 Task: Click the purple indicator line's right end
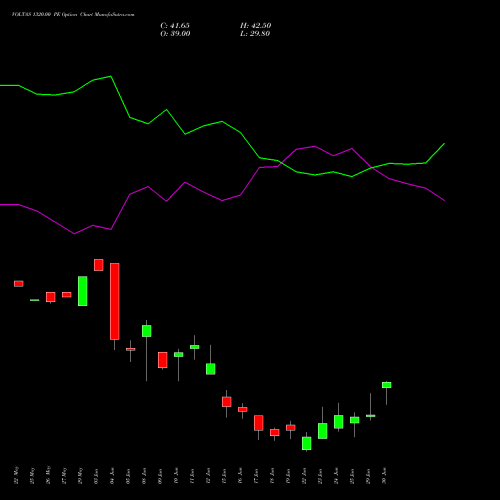coord(444,201)
